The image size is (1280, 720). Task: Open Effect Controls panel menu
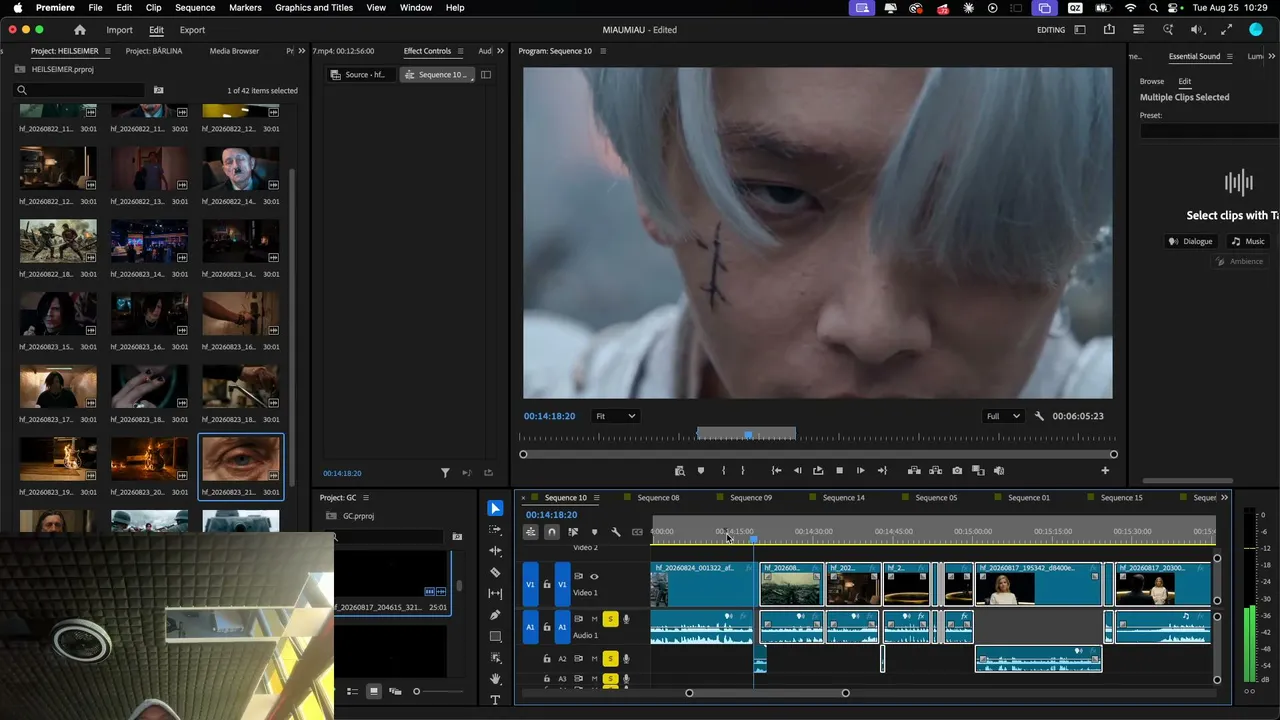[x=460, y=51]
